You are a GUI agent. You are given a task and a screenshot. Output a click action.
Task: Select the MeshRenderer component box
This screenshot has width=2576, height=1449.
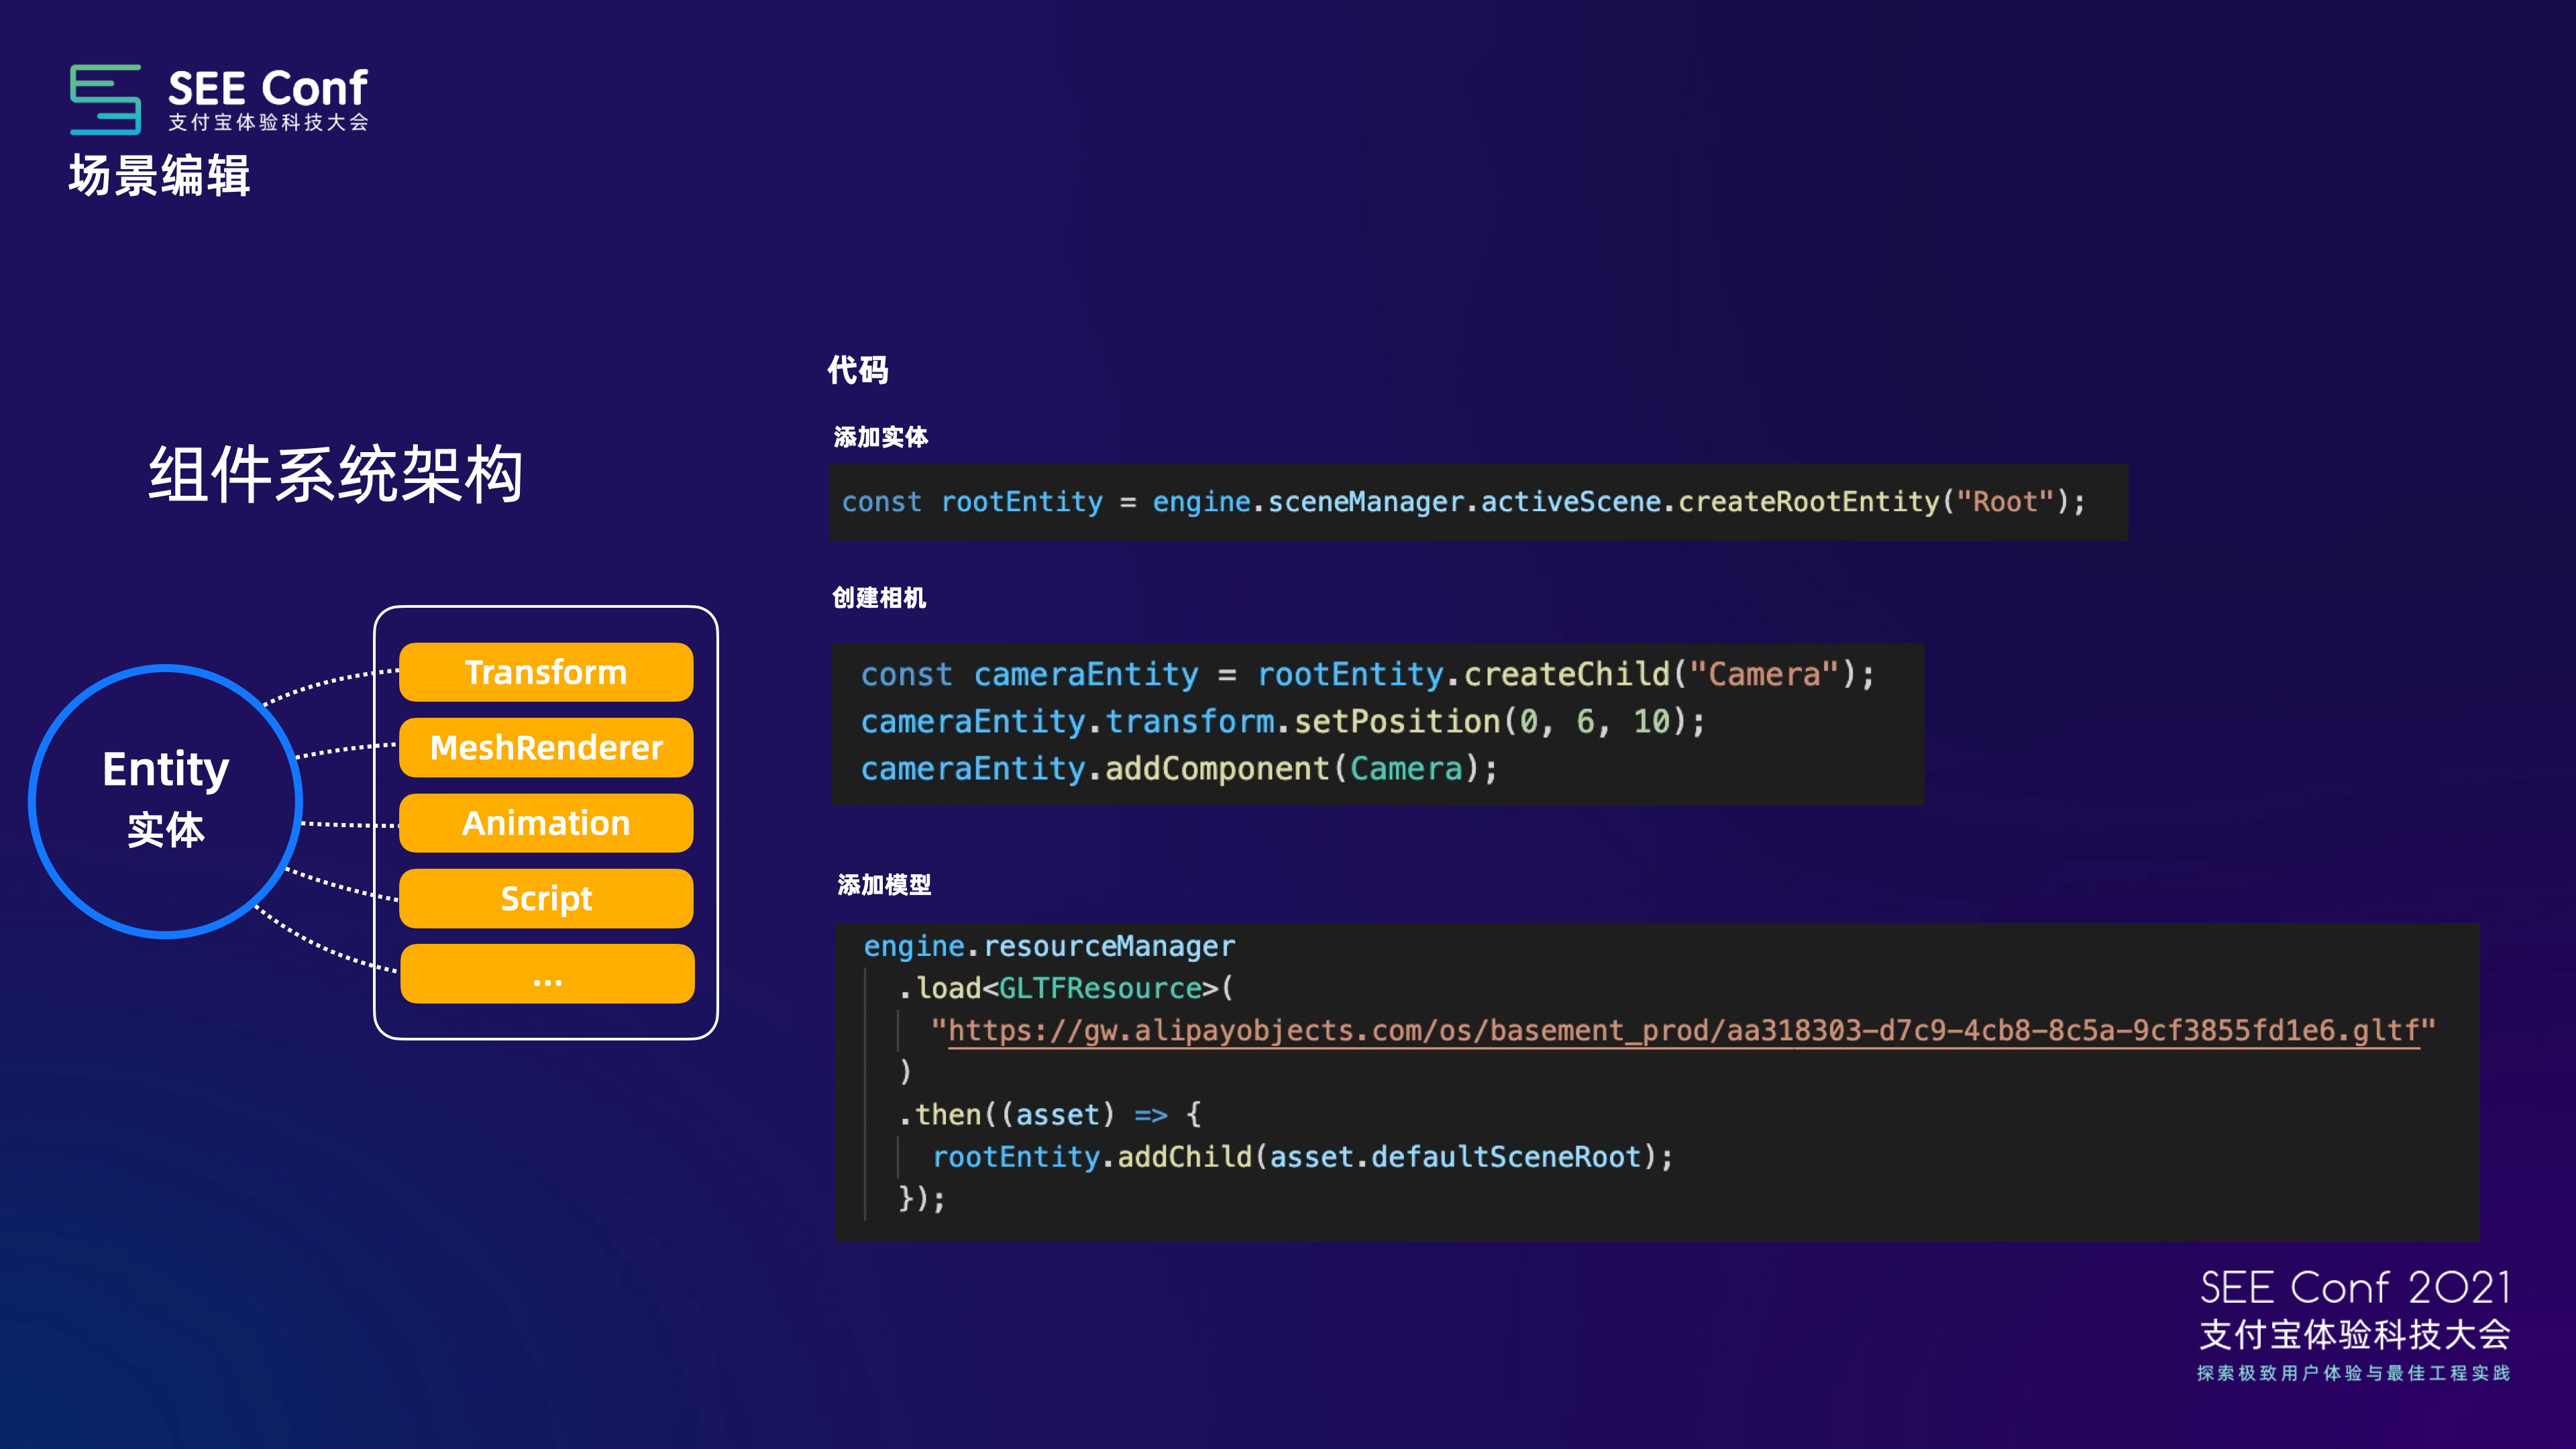coord(546,747)
